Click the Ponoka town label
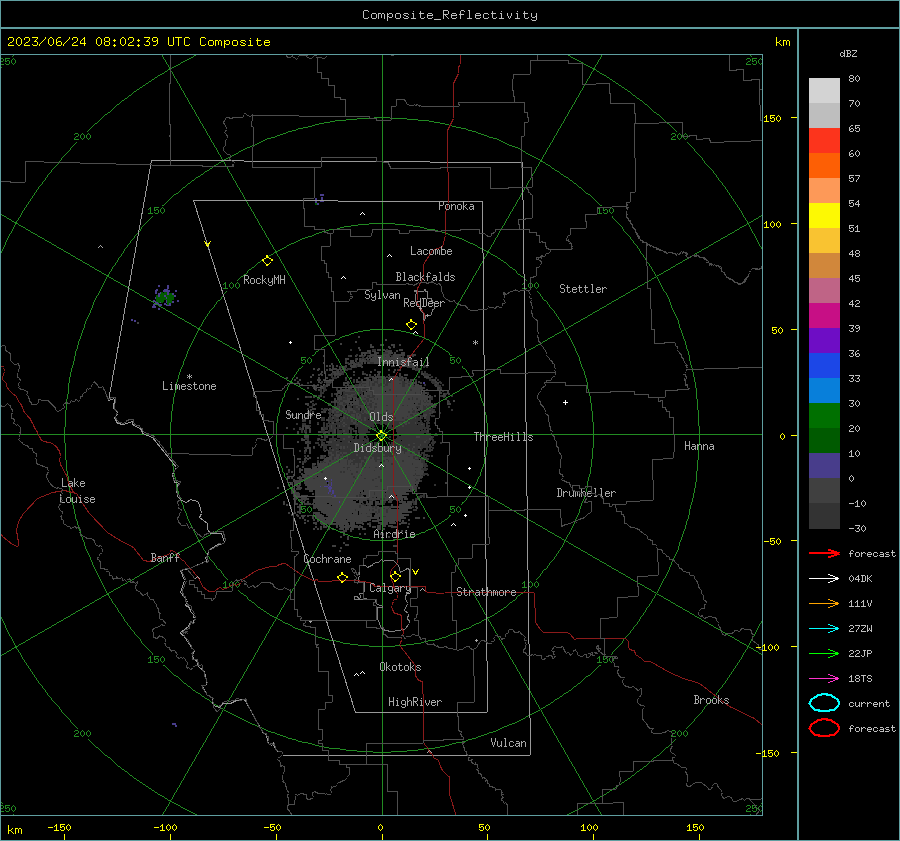This screenshot has width=900, height=841. click(456, 206)
